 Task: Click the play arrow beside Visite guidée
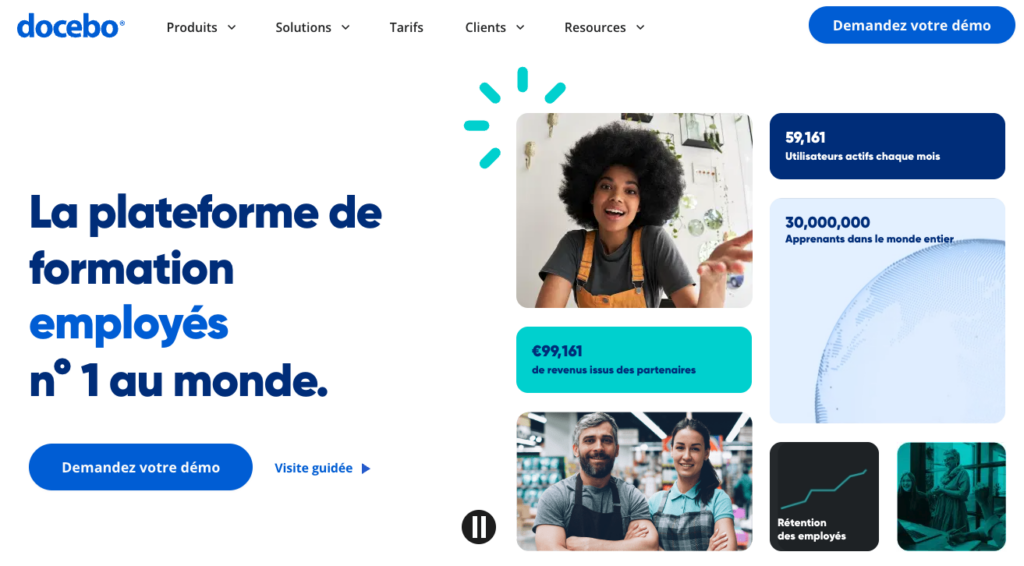tap(366, 468)
